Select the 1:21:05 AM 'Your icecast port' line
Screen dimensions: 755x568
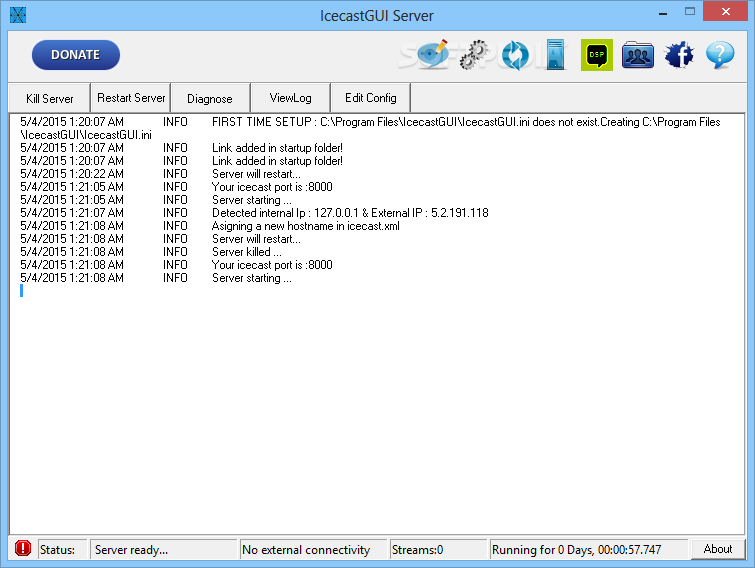[176, 187]
